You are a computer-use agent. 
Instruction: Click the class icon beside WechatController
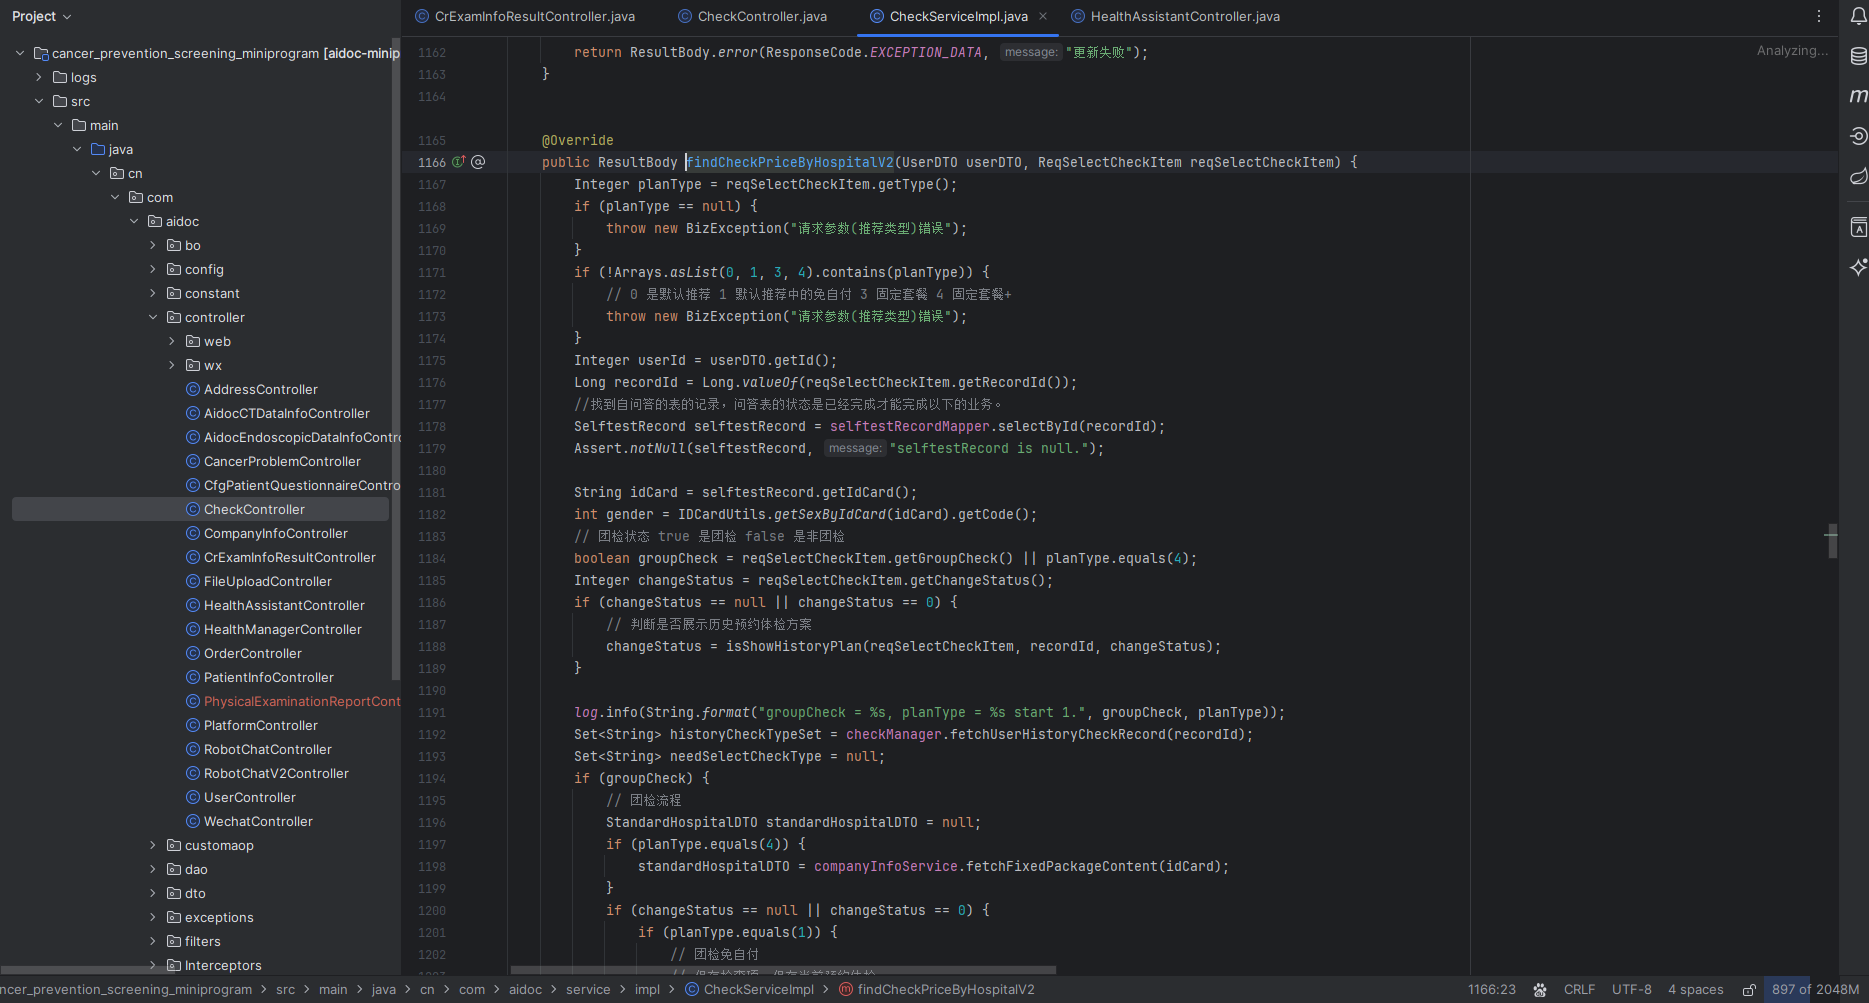(193, 821)
